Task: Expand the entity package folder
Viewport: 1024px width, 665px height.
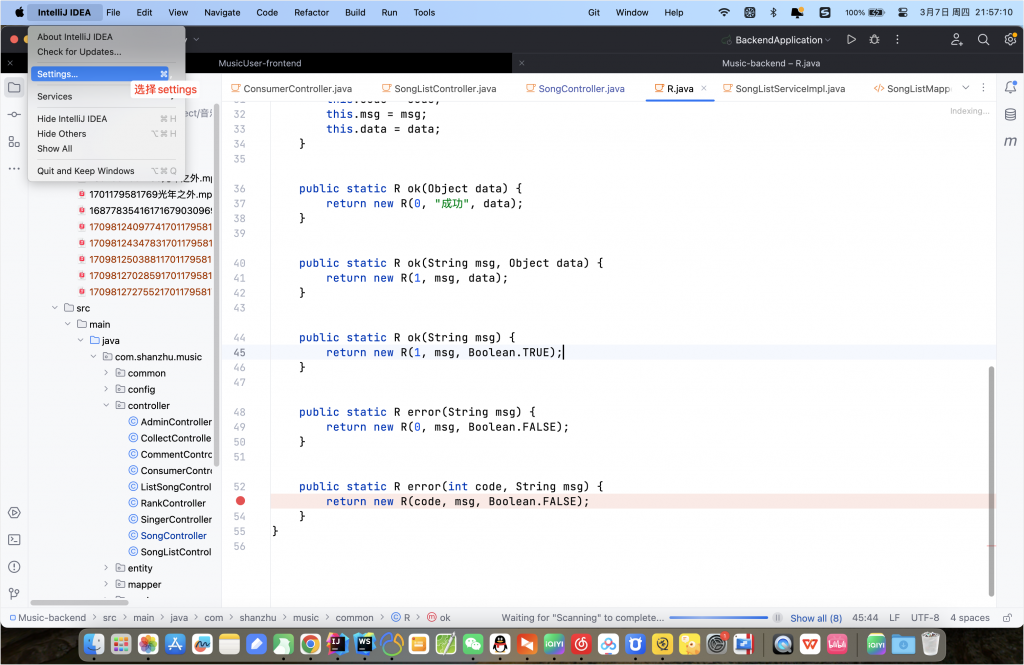Action: coord(107,568)
